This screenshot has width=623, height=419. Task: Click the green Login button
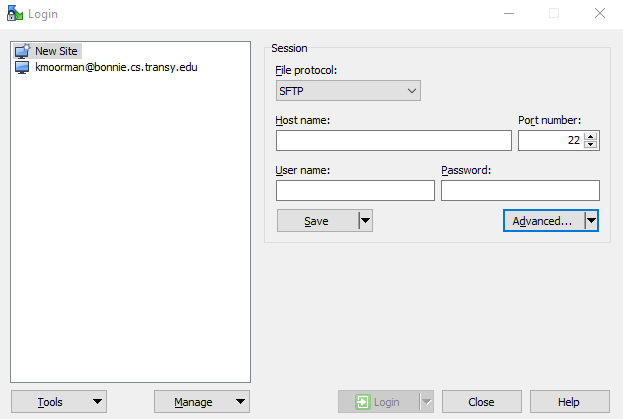tap(376, 402)
